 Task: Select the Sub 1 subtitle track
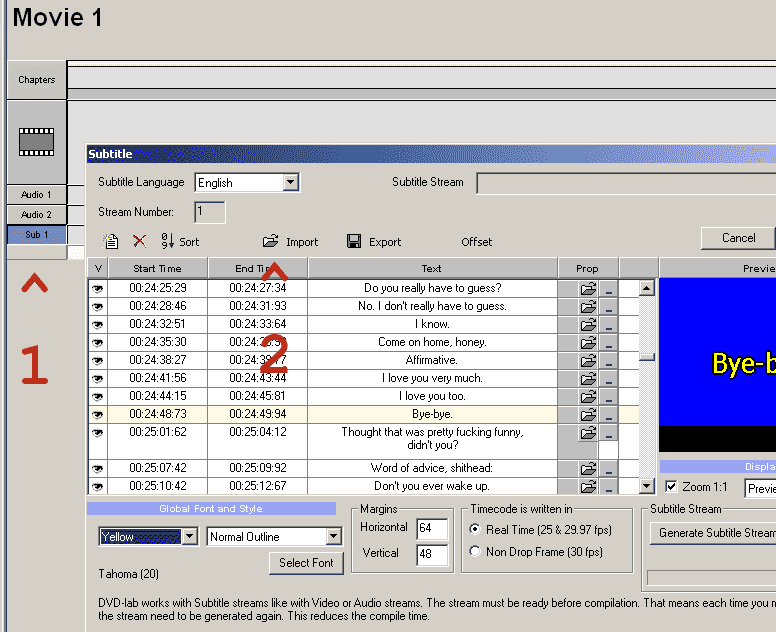pos(37,235)
